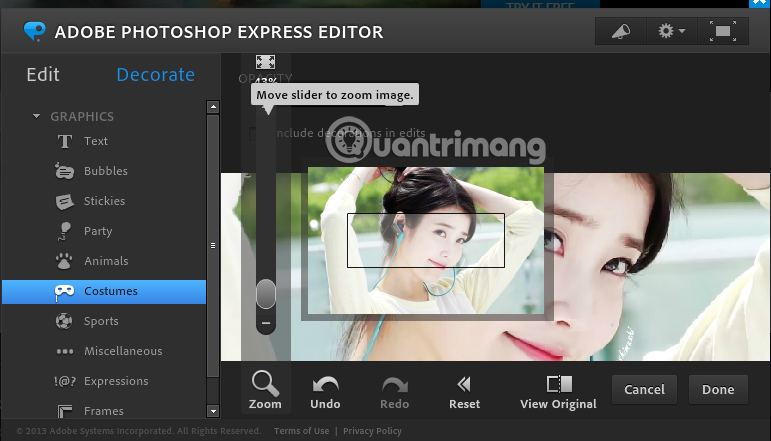Click the navigator viewport rectangle
This screenshot has height=441, width=771.
pos(426,240)
